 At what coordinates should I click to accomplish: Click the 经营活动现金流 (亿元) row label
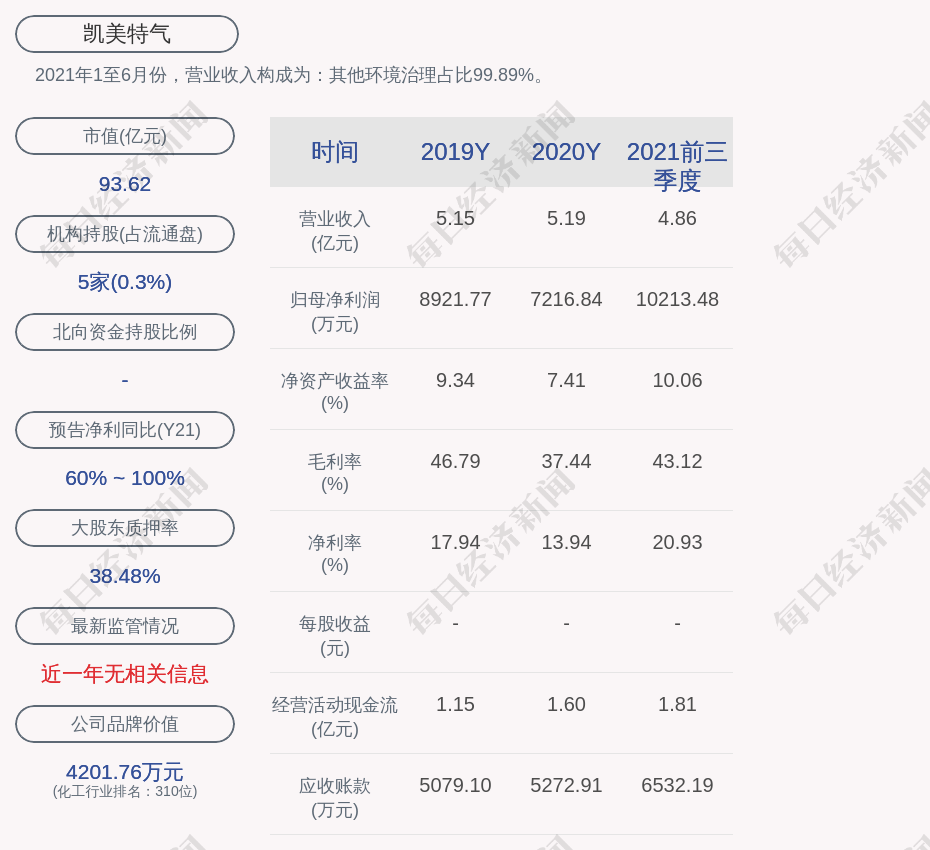pyautogui.click(x=335, y=717)
